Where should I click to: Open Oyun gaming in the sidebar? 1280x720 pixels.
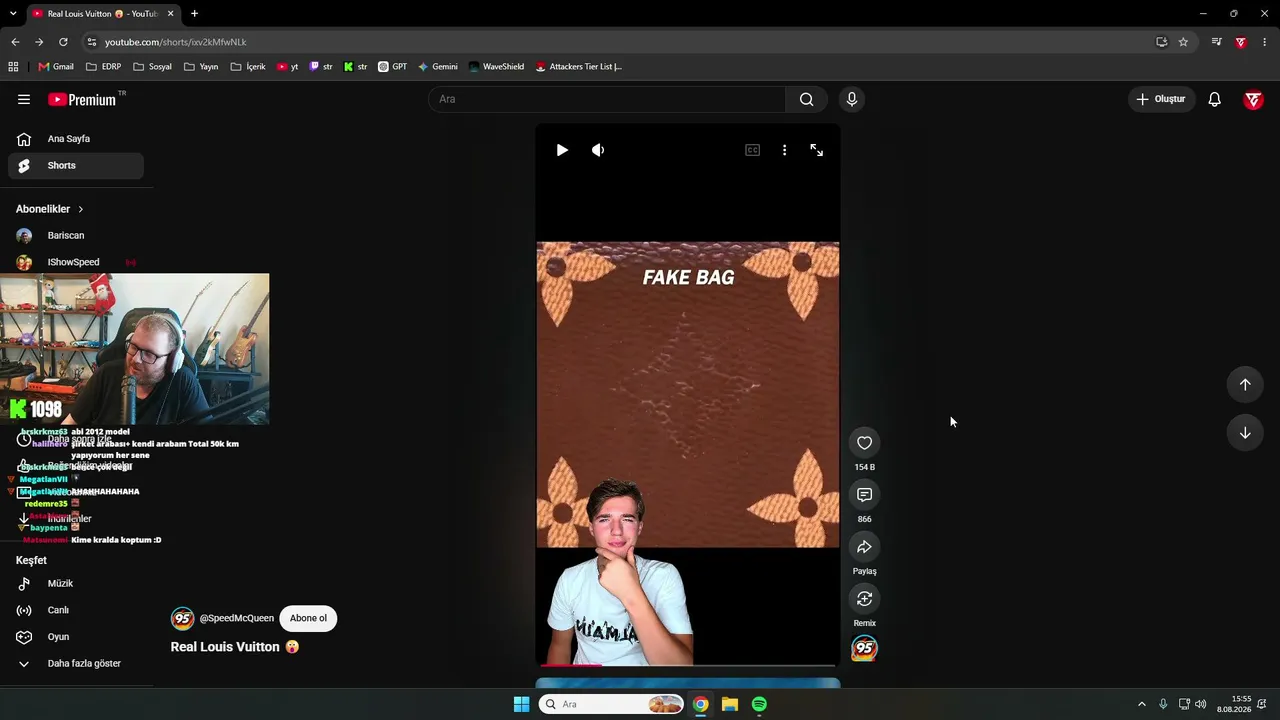(76, 637)
